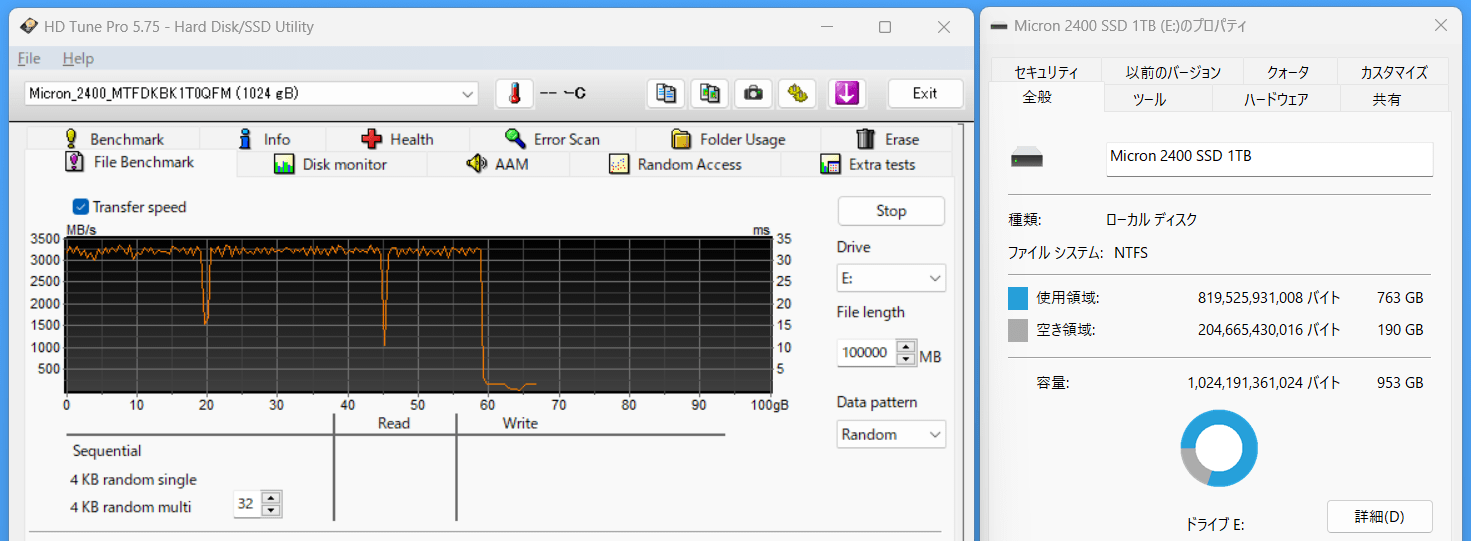Click the disk usage donut chart
Viewport: 1471px width, 541px height.
pyautogui.click(x=1219, y=448)
